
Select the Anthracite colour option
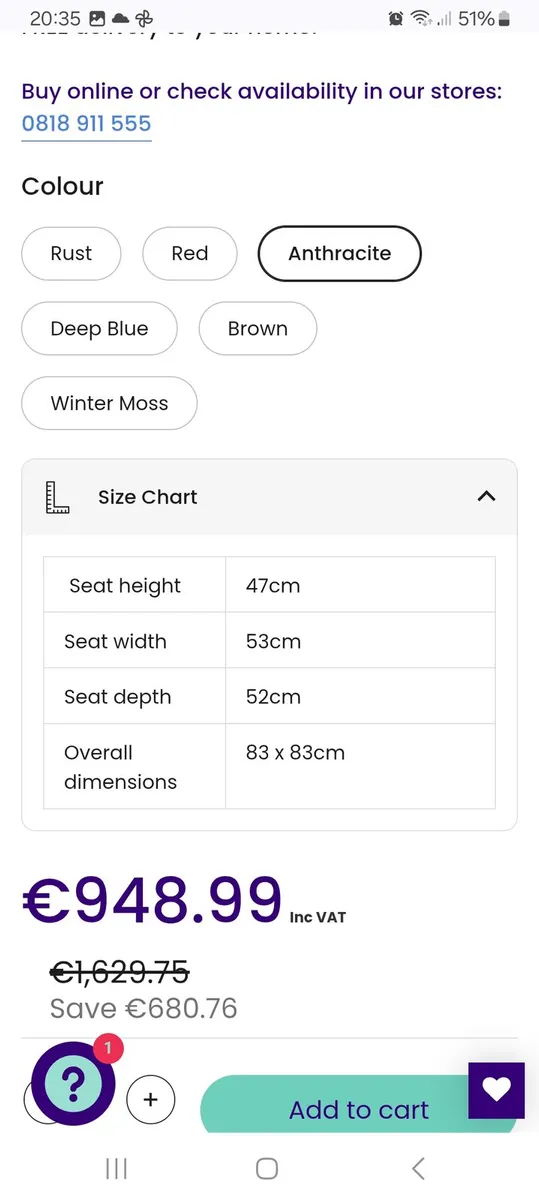pos(340,253)
